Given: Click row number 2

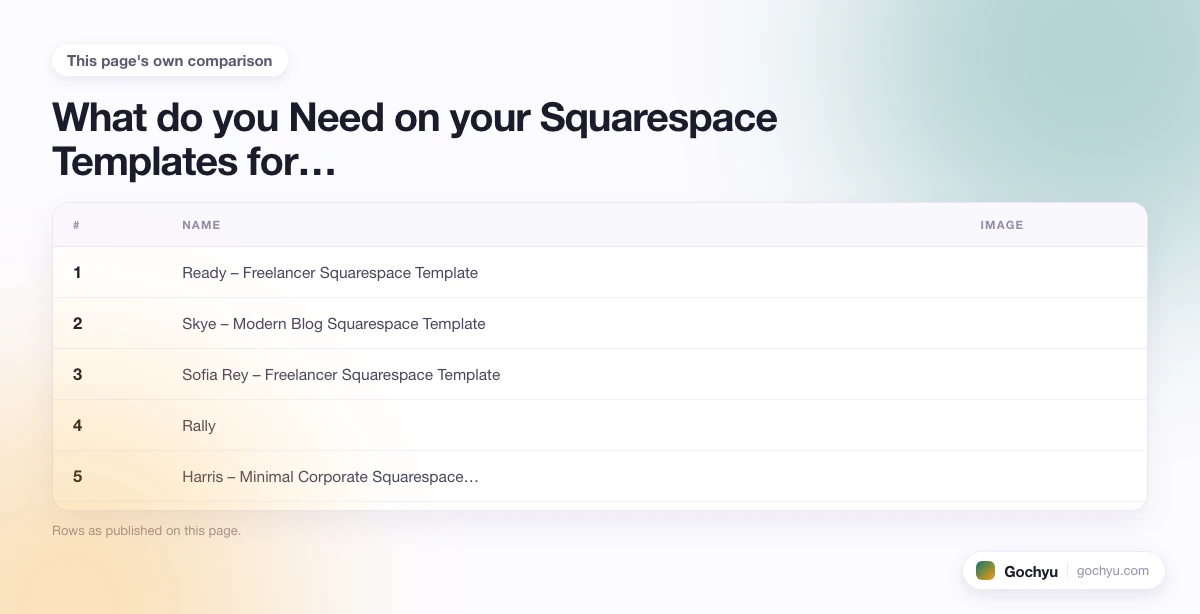Looking at the screenshot, I should point(77,323).
